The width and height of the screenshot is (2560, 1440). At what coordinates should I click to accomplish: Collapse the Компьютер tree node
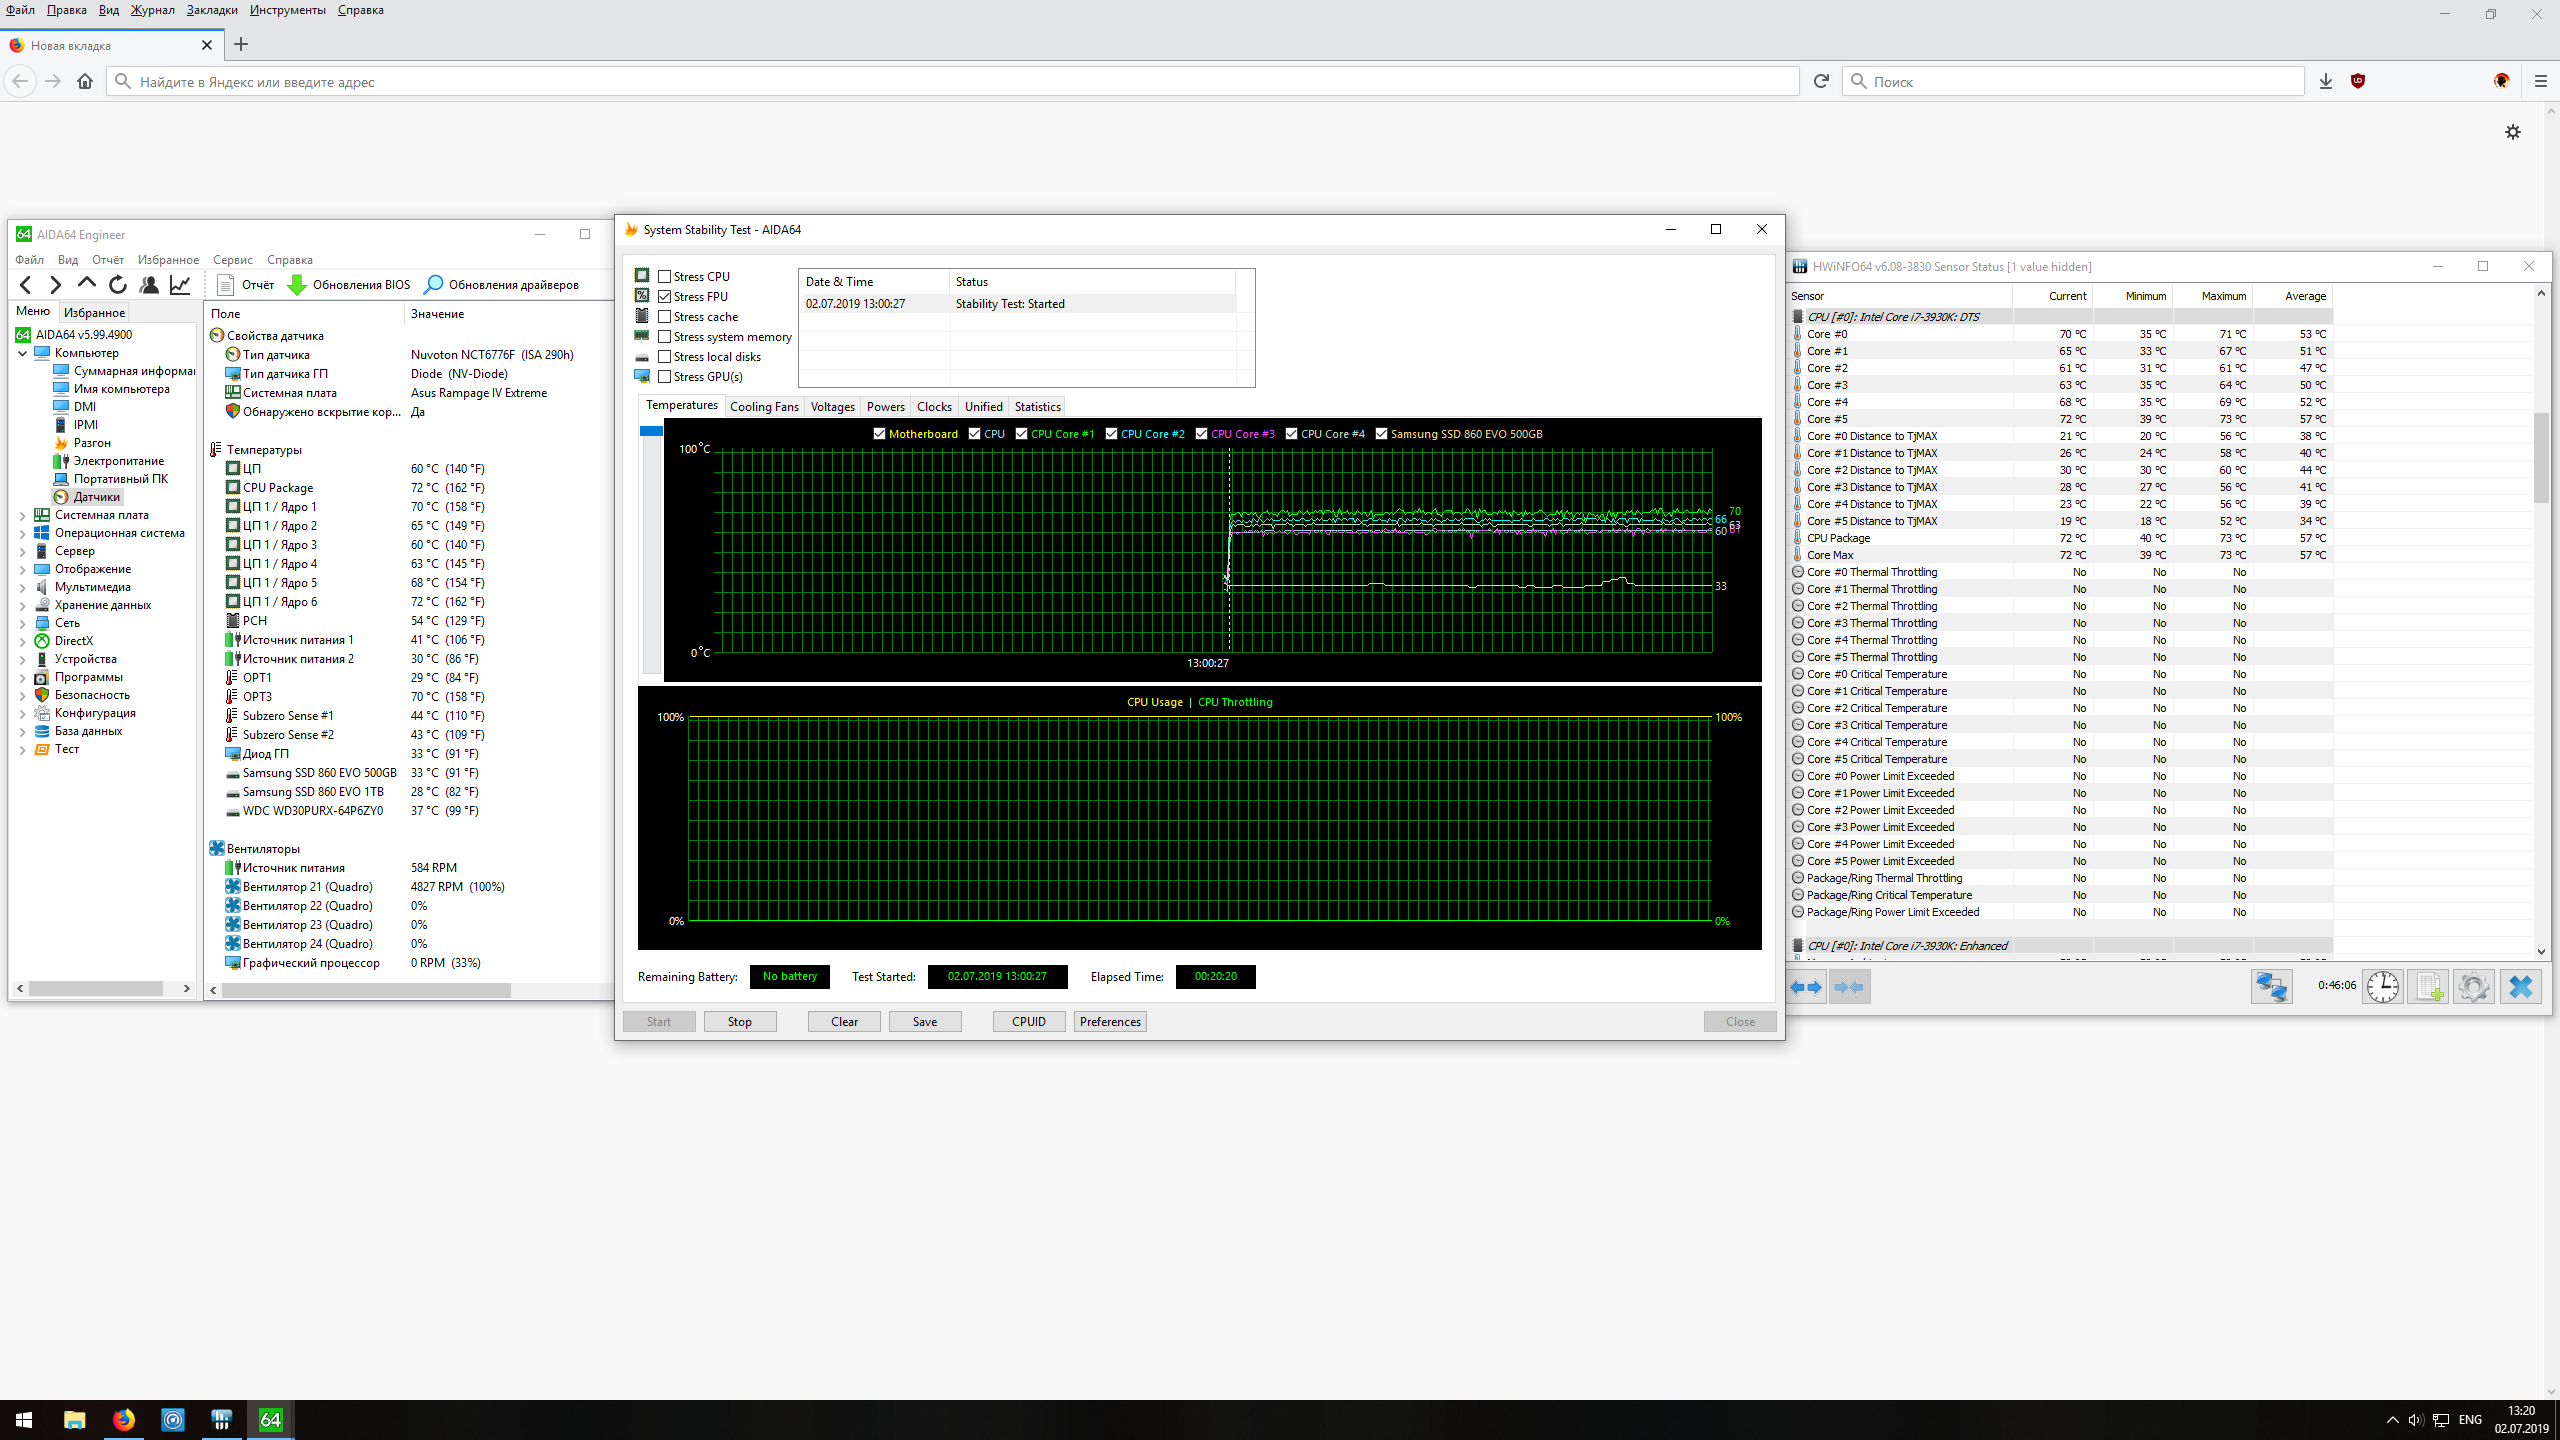pos(22,353)
